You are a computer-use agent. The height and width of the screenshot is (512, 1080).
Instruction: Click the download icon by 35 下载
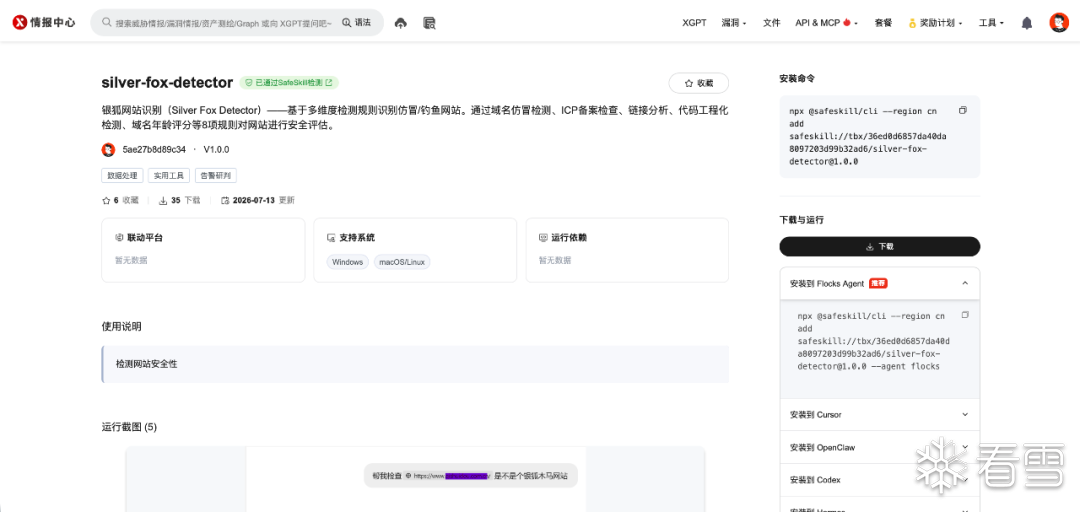(163, 201)
